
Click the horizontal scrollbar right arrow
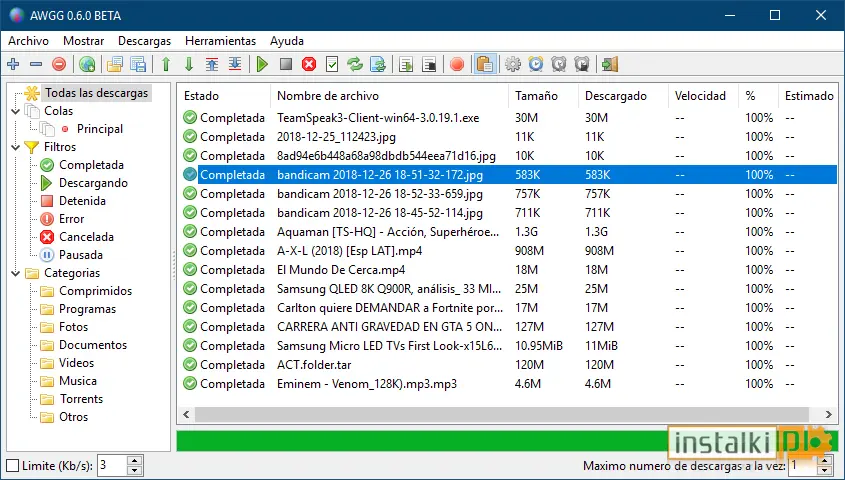click(828, 414)
